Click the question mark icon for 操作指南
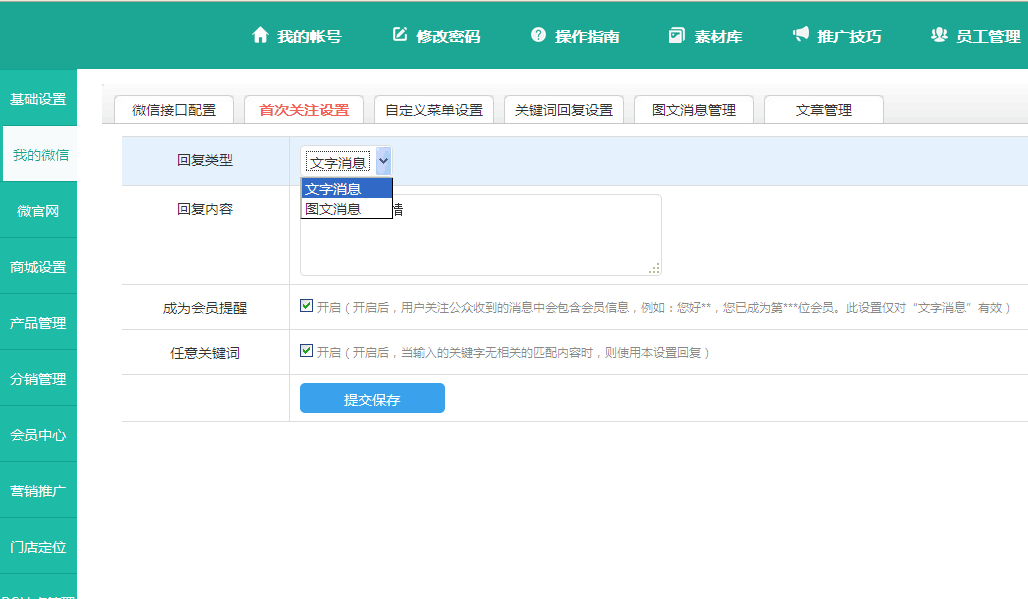This screenshot has width=1028, height=599. click(538, 35)
